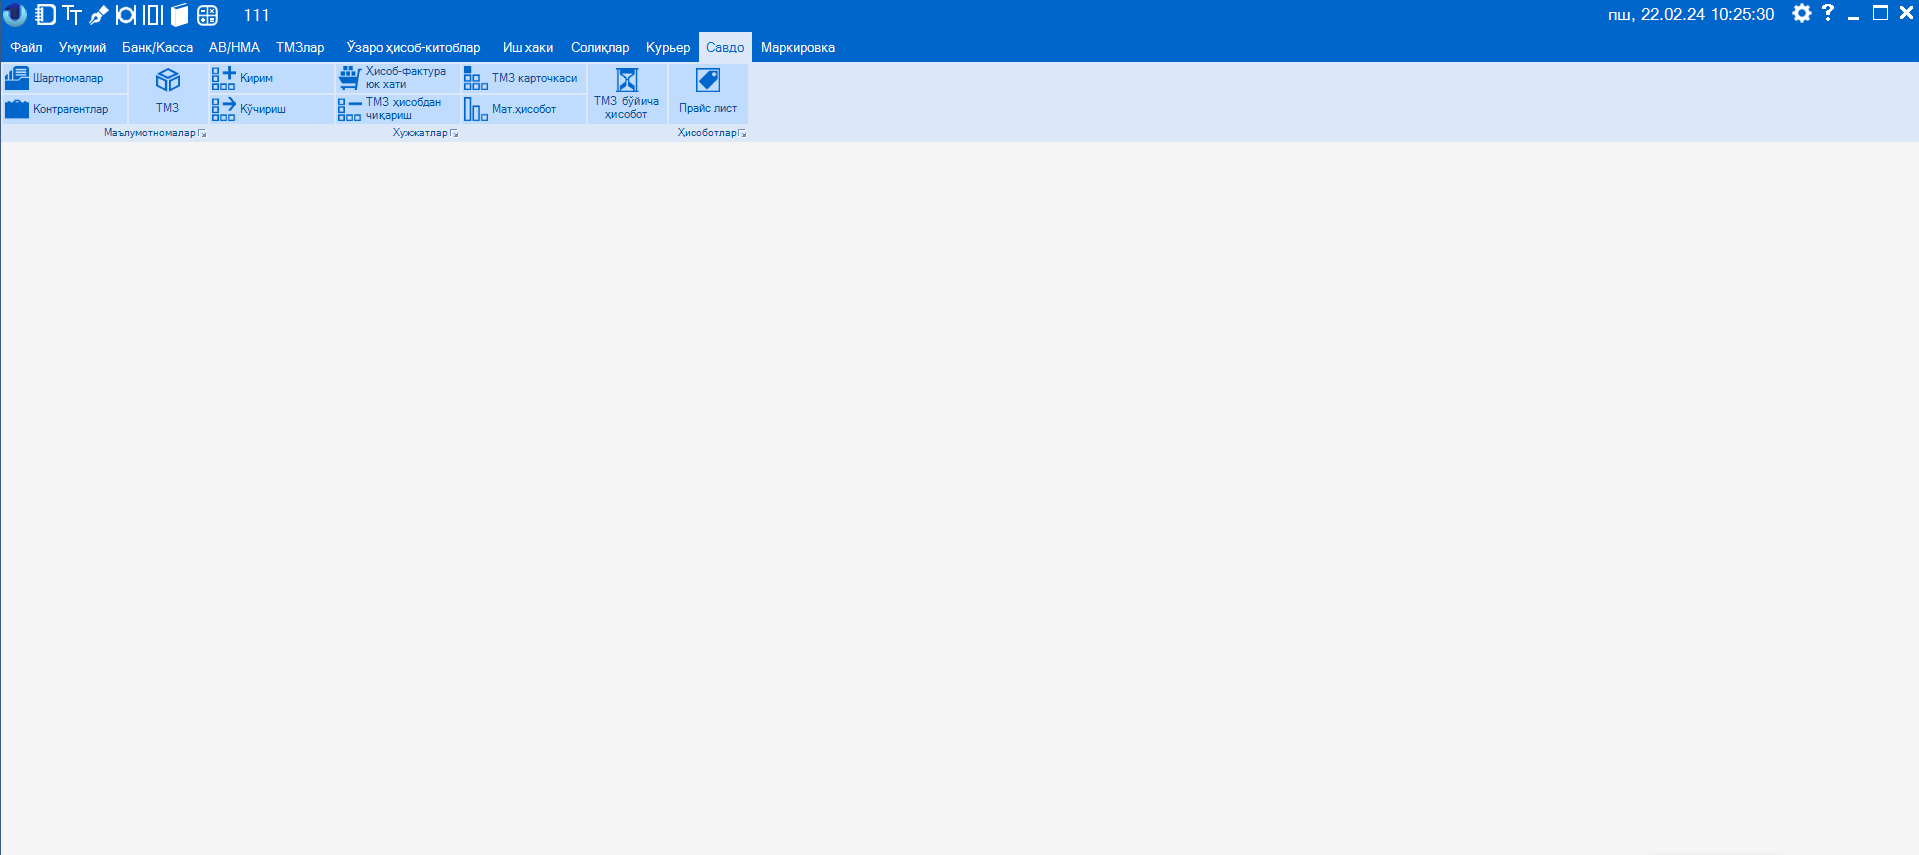The width and height of the screenshot is (1919, 855).
Task: Switch to the Маркировка tab
Action: tap(798, 47)
